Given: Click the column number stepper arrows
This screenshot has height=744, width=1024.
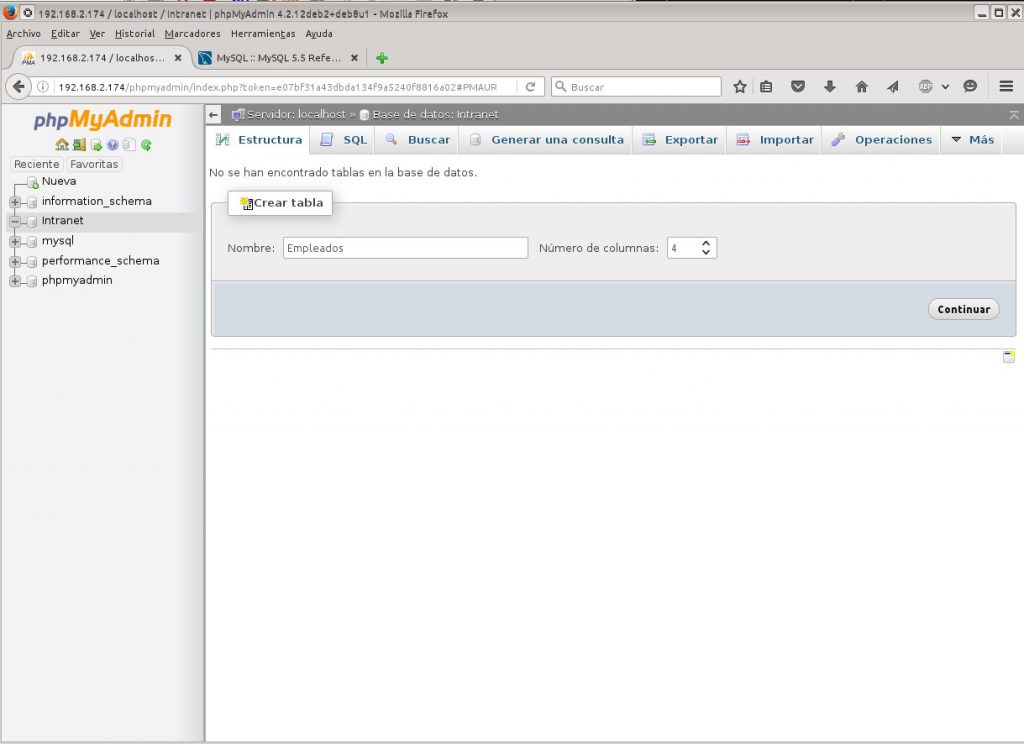Looking at the screenshot, I should [x=706, y=248].
